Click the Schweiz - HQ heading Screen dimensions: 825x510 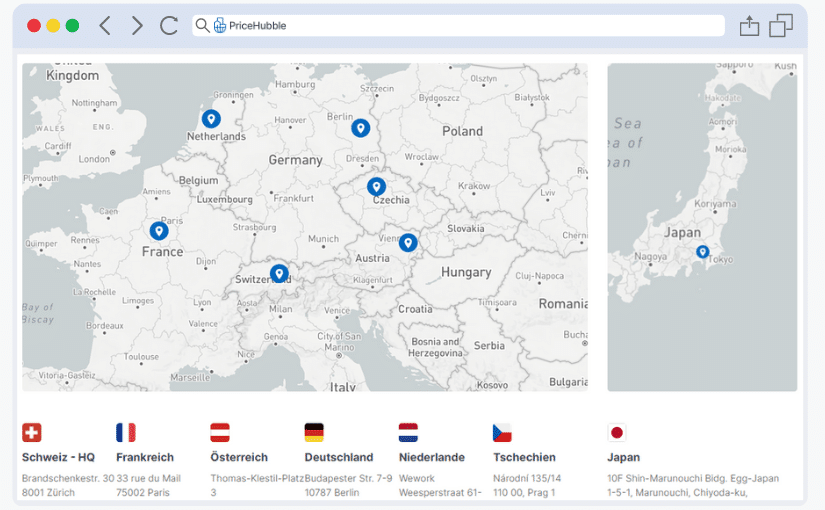[x=58, y=457]
